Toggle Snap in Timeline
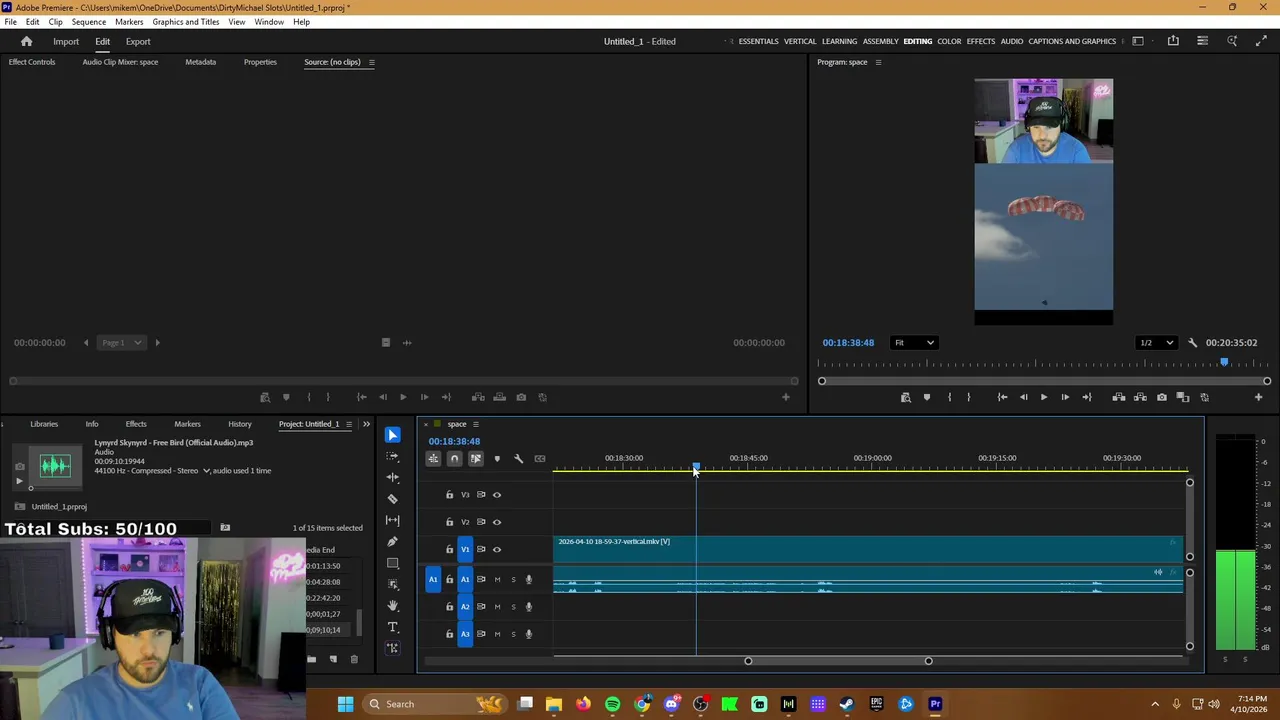 454,459
